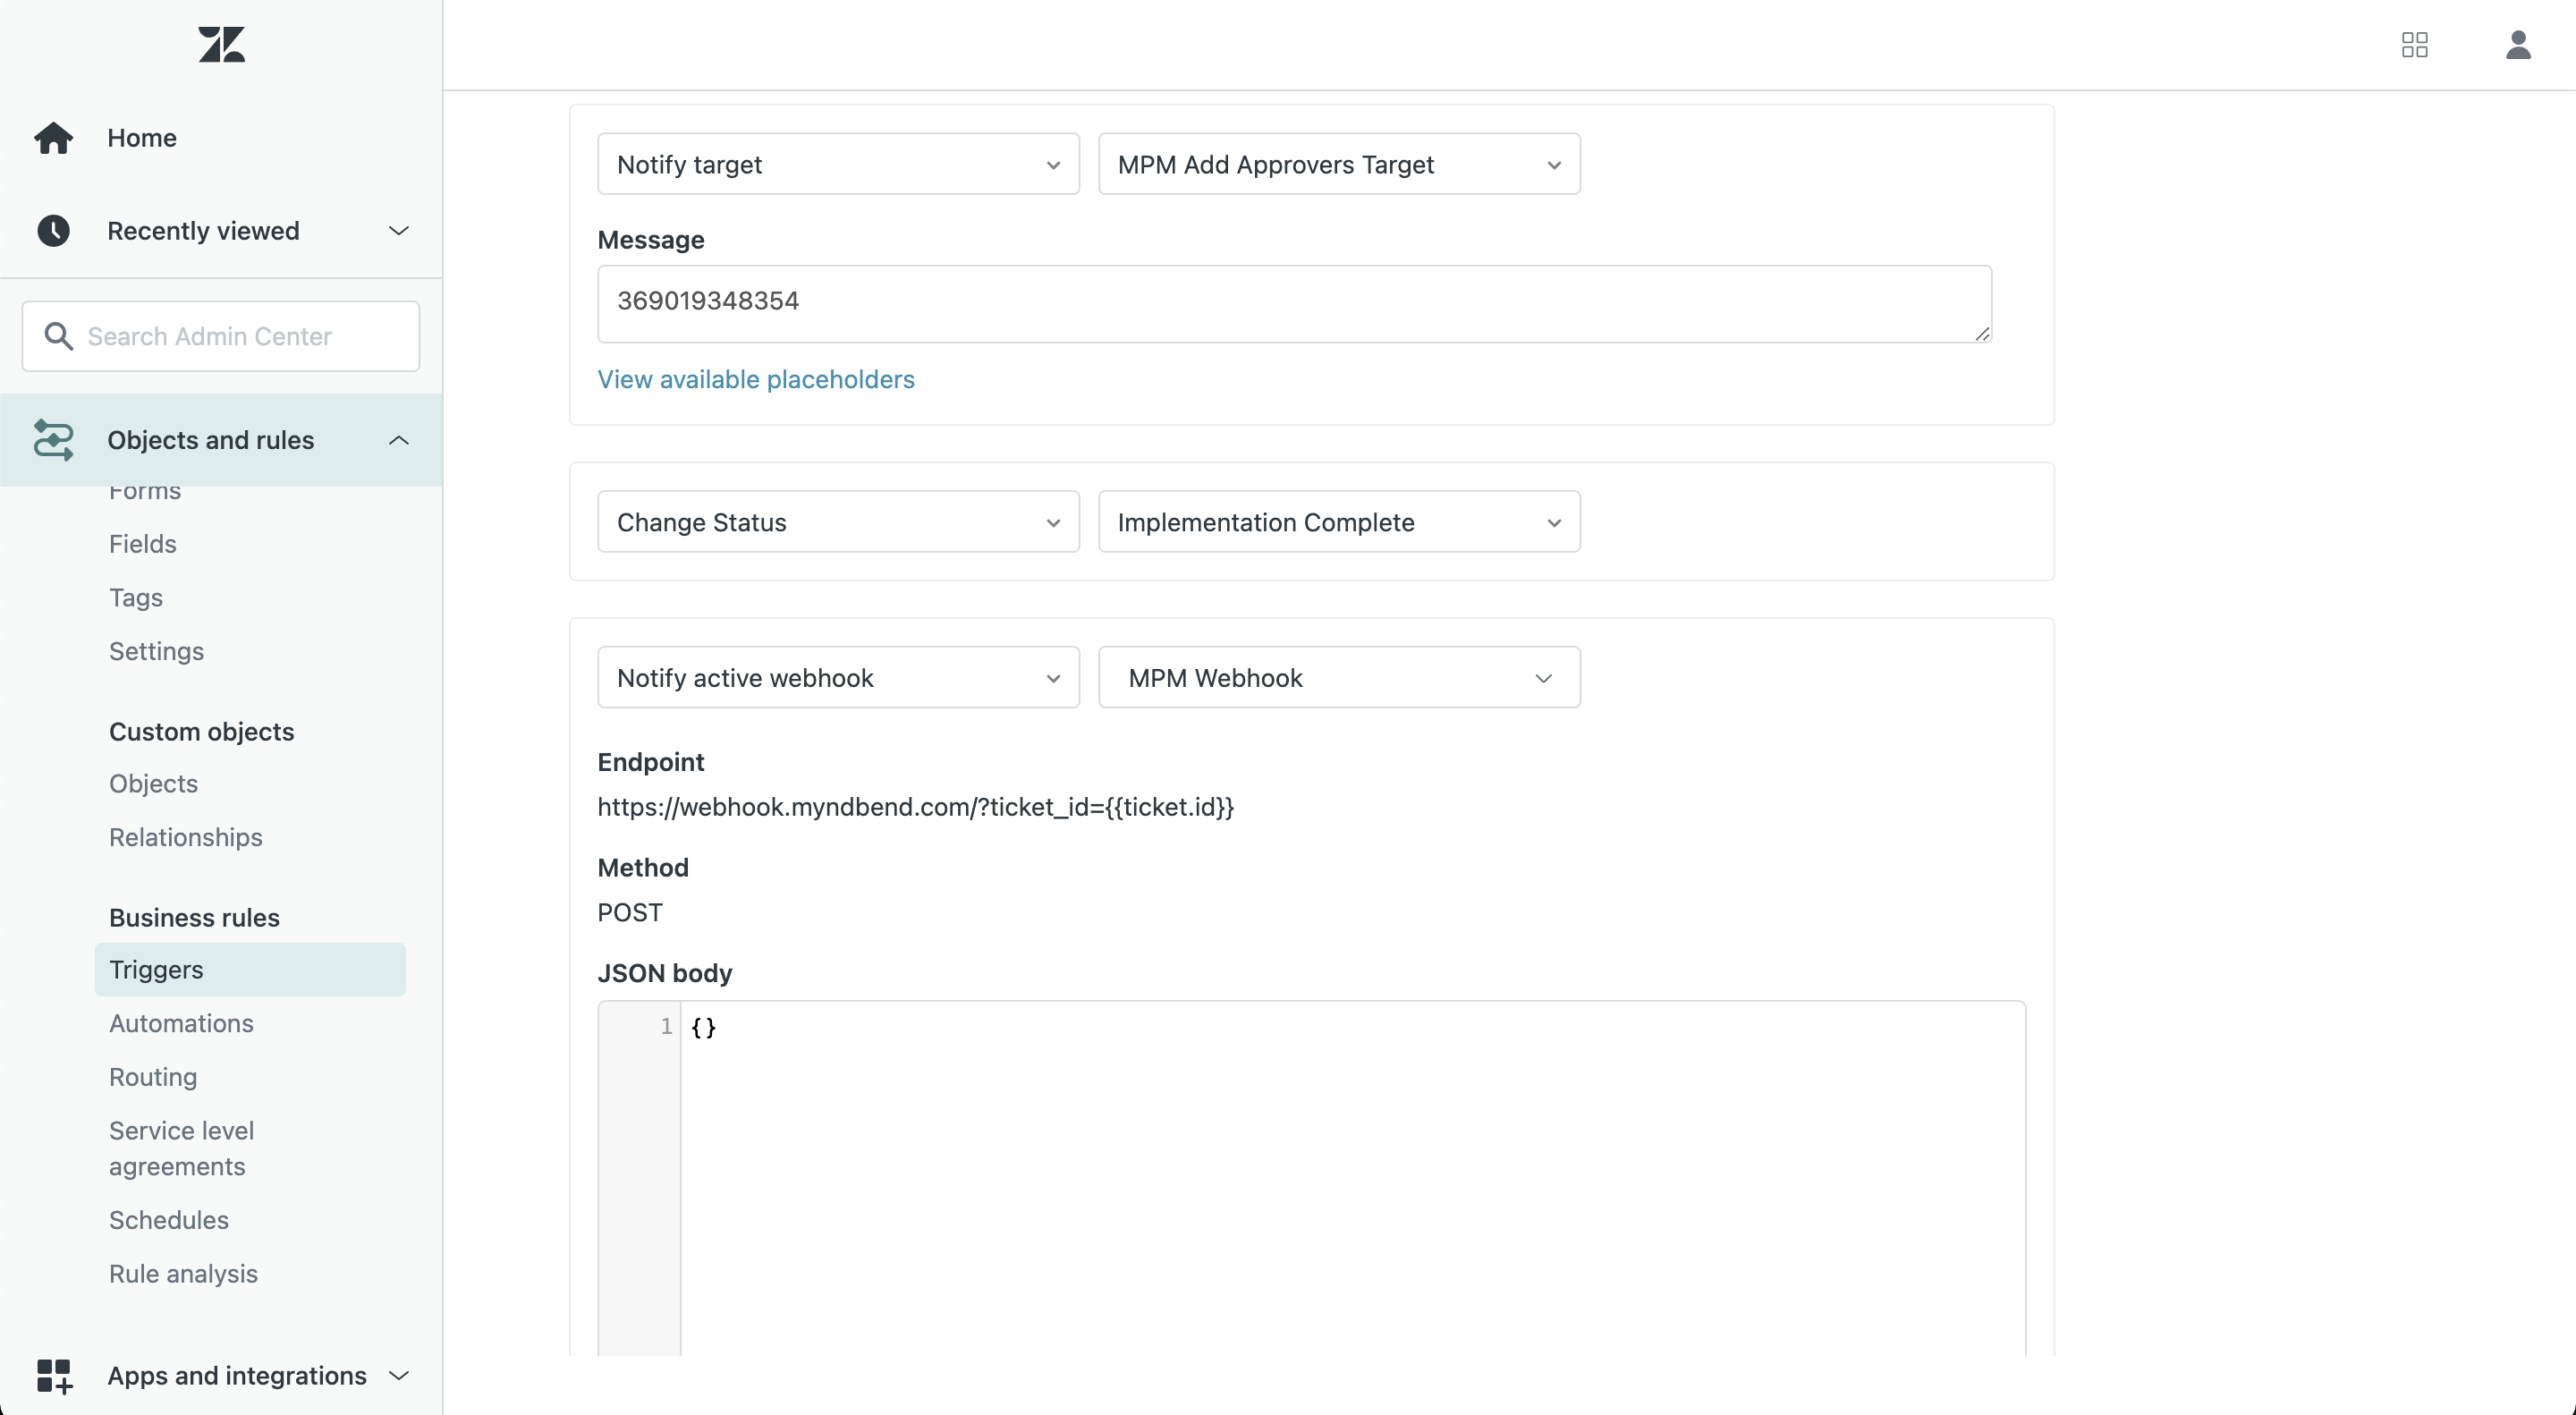Open Fields under Objects and rules

[x=143, y=544]
